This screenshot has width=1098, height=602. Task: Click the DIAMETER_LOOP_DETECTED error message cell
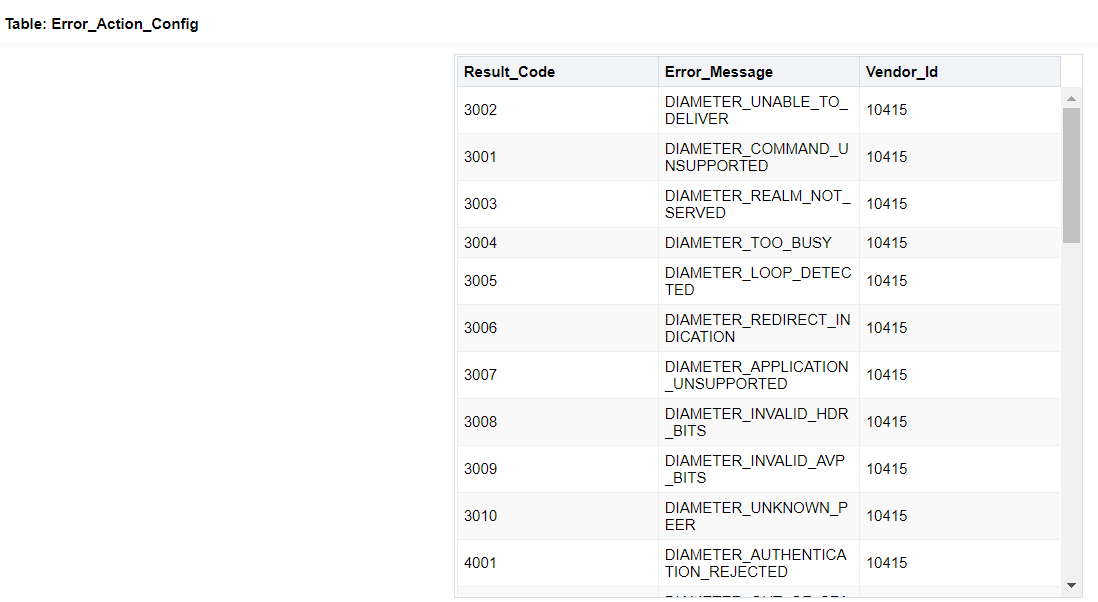click(755, 281)
